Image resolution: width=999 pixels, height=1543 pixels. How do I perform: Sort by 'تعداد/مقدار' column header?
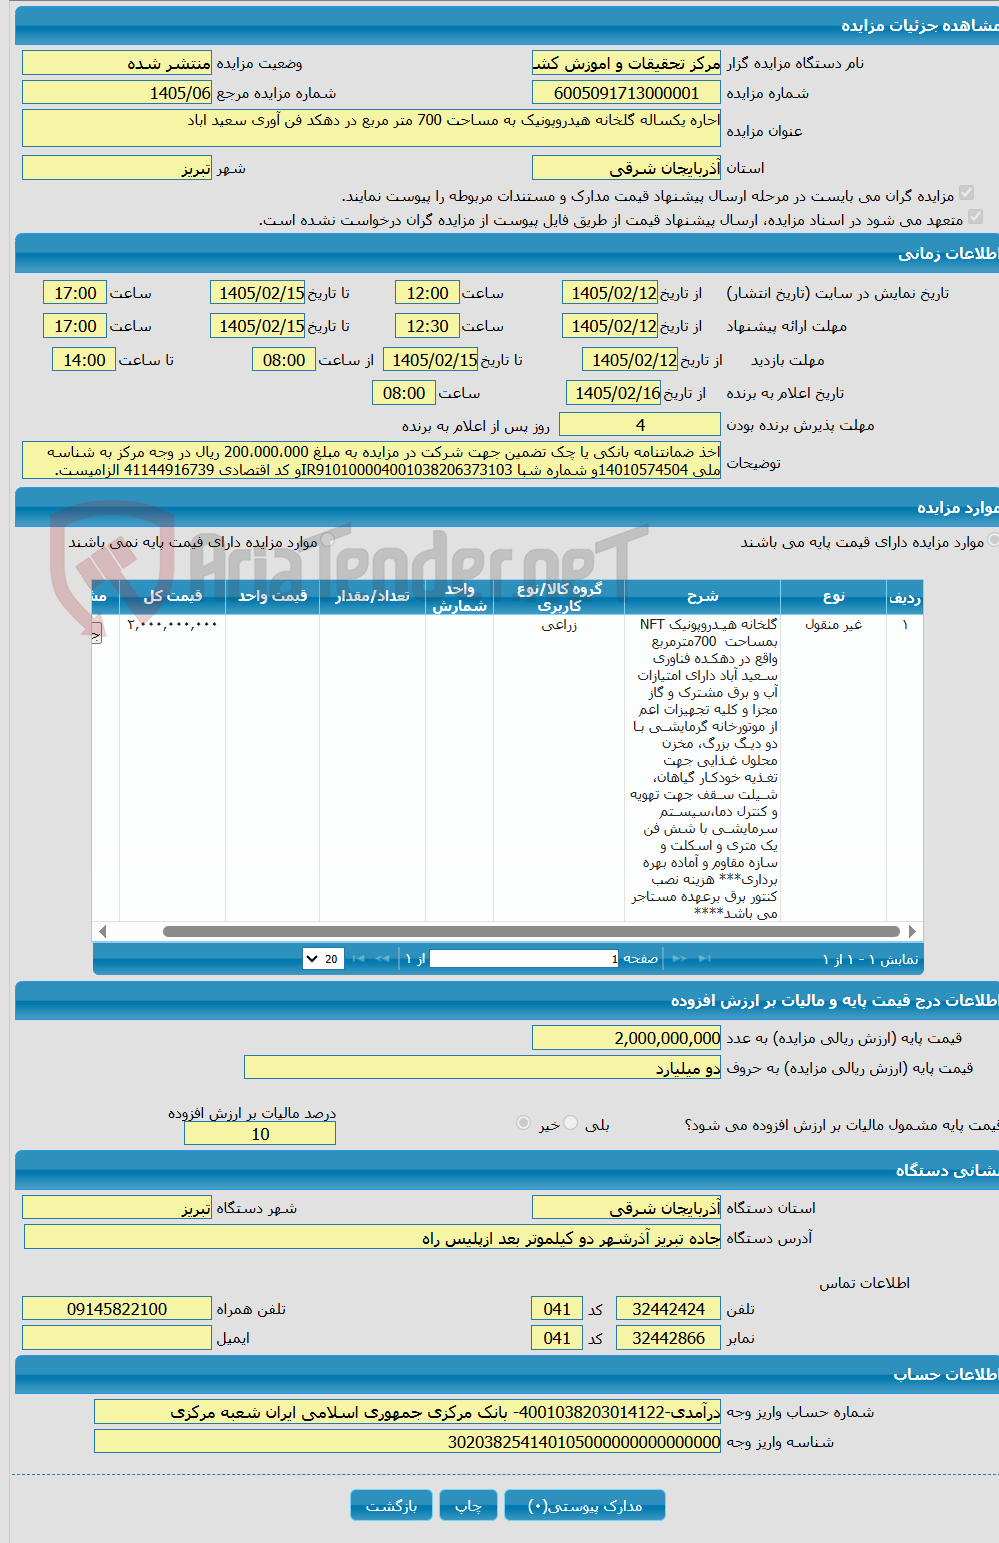(x=372, y=596)
